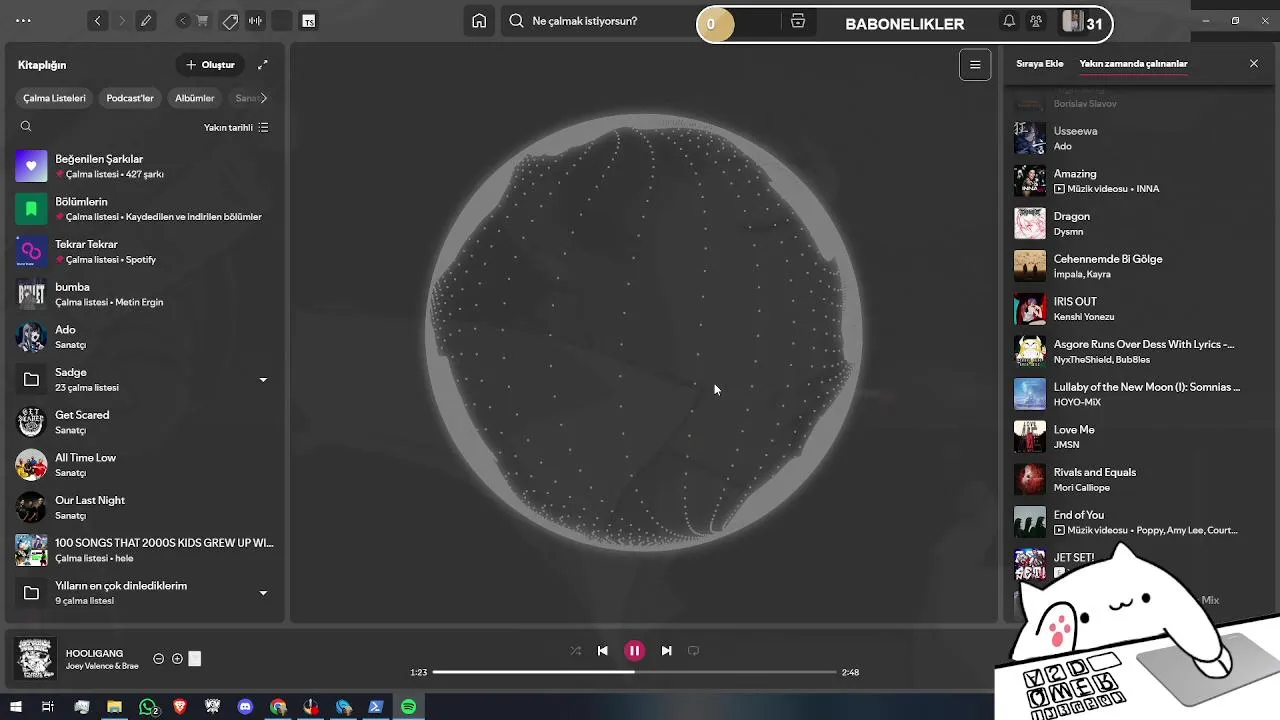Image resolution: width=1280 pixels, height=720 pixels.
Task: Open the bumba playlist
Action: pyautogui.click(x=145, y=294)
